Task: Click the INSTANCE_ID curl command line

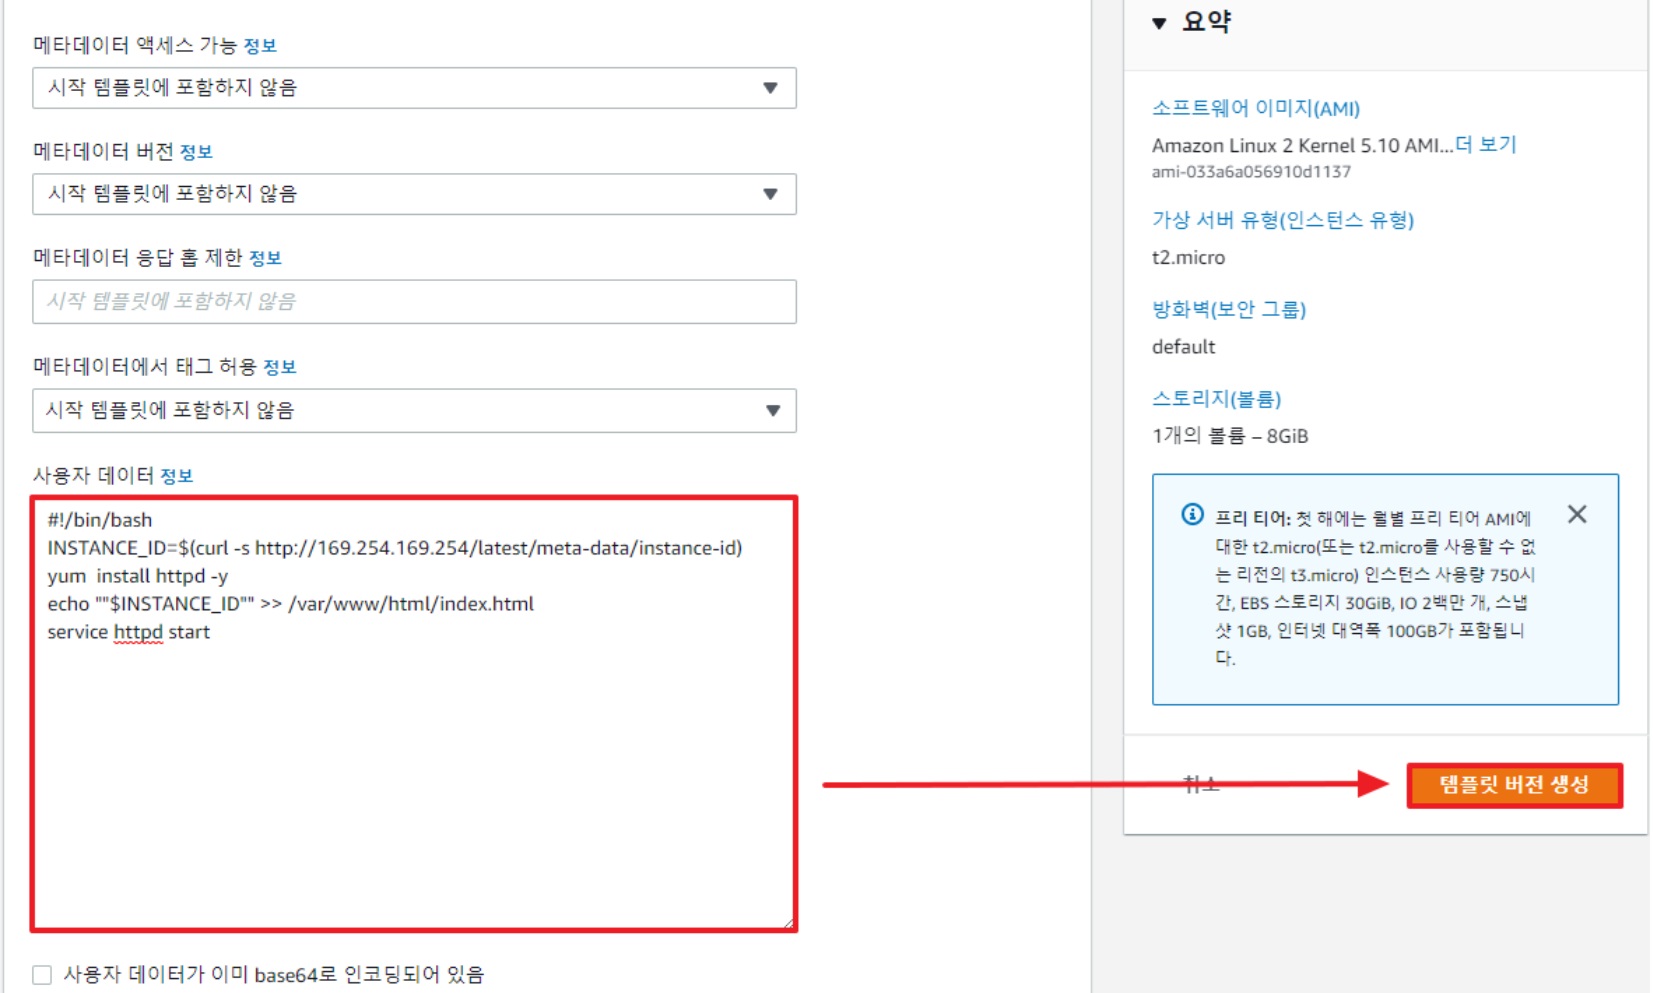Action: 395,548
